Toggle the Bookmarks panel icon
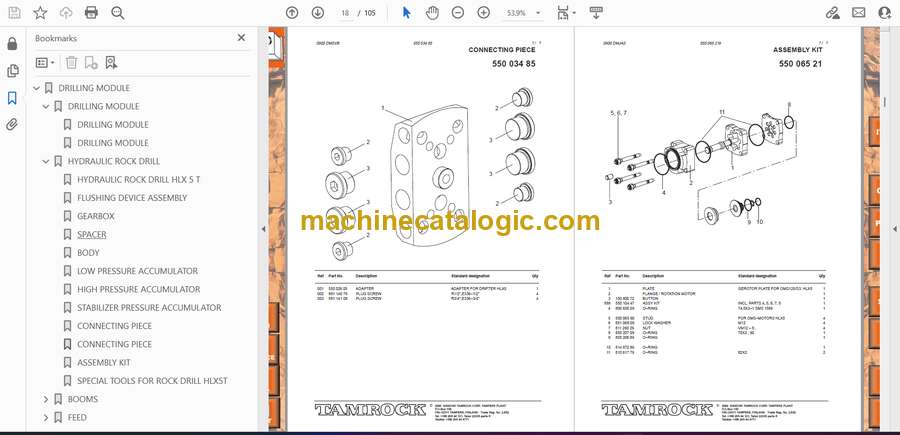The image size is (900, 435). tap(12, 98)
